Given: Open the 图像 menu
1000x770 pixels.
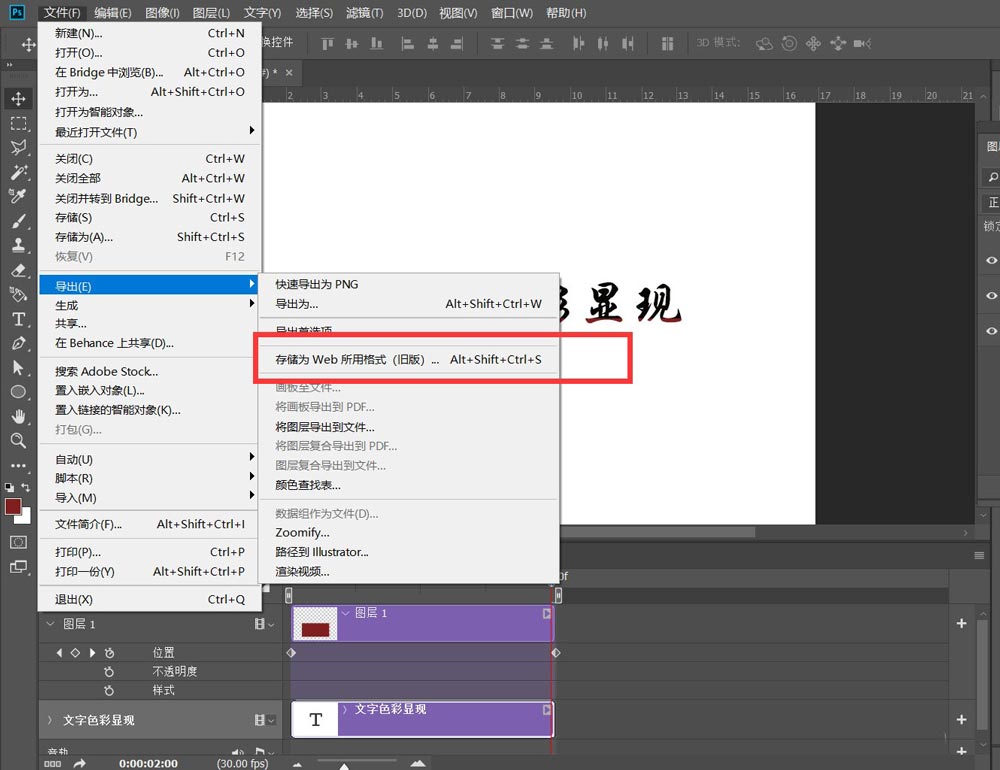Looking at the screenshot, I should (162, 13).
